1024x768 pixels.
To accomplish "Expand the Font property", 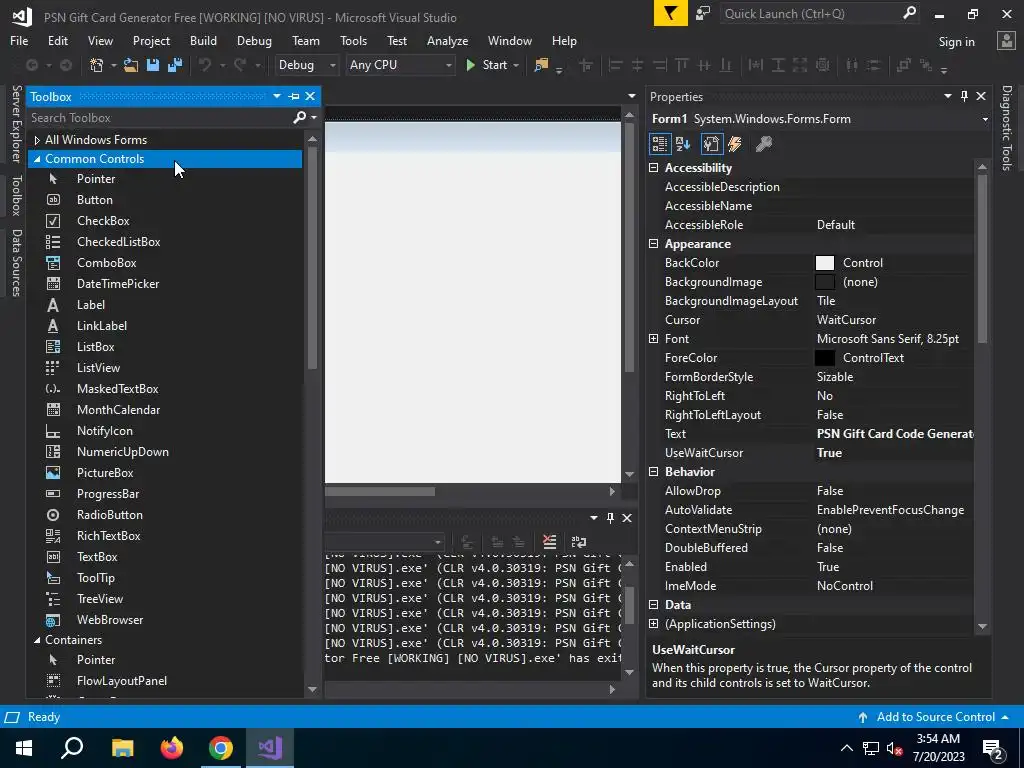I will 653,338.
